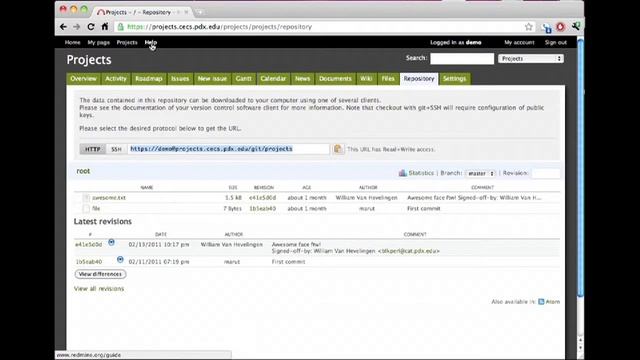This screenshot has width=640, height=360.
Task: Switch to the News tab
Action: 302,79
